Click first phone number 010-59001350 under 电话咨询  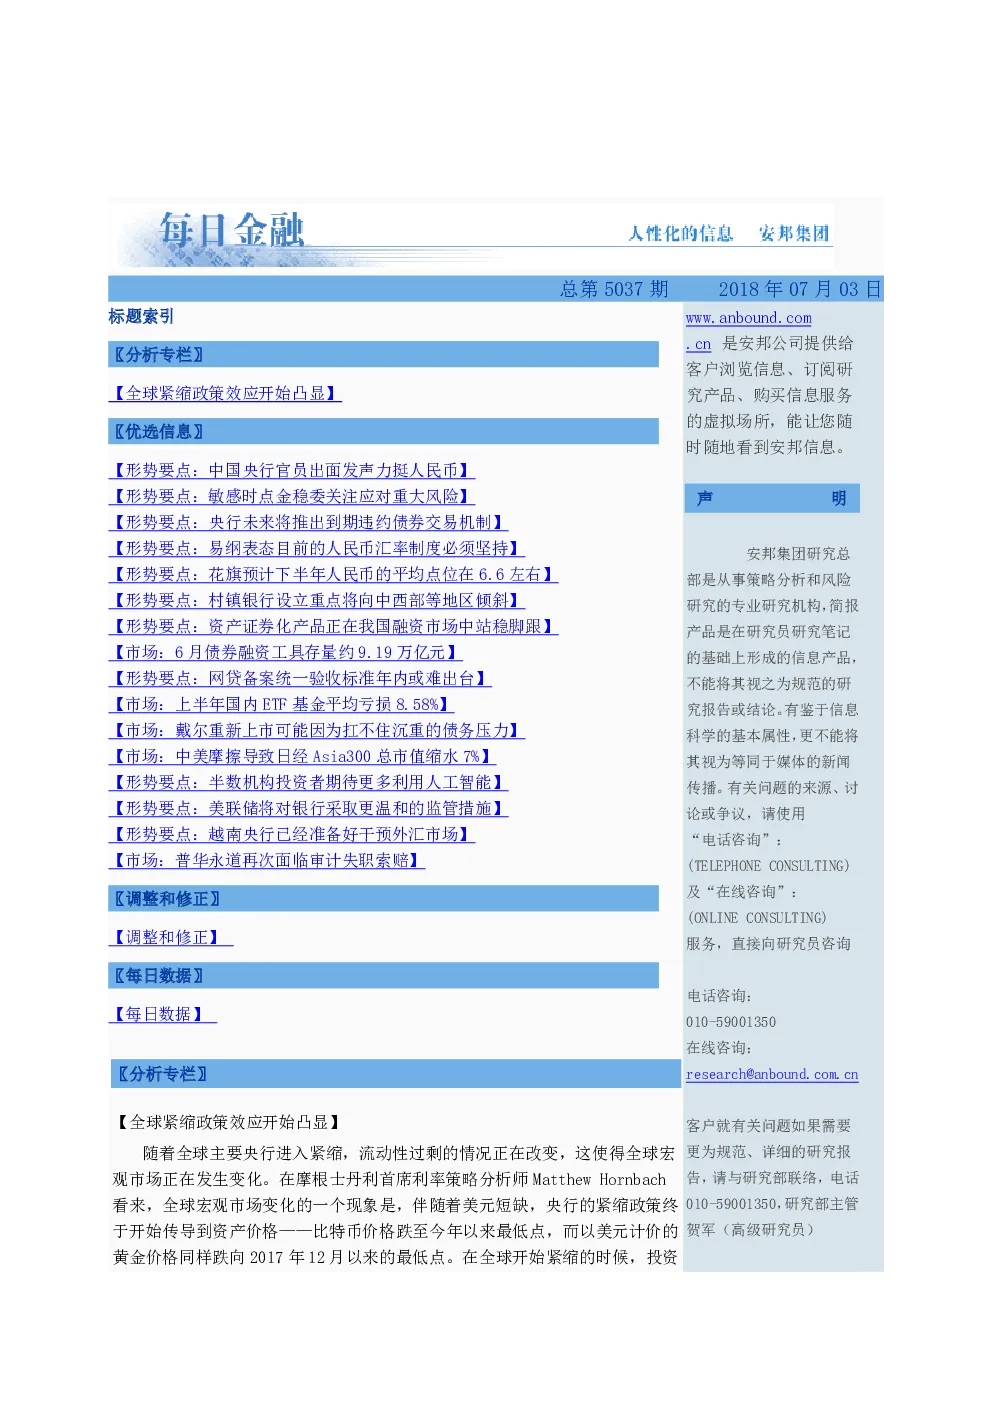click(731, 1022)
